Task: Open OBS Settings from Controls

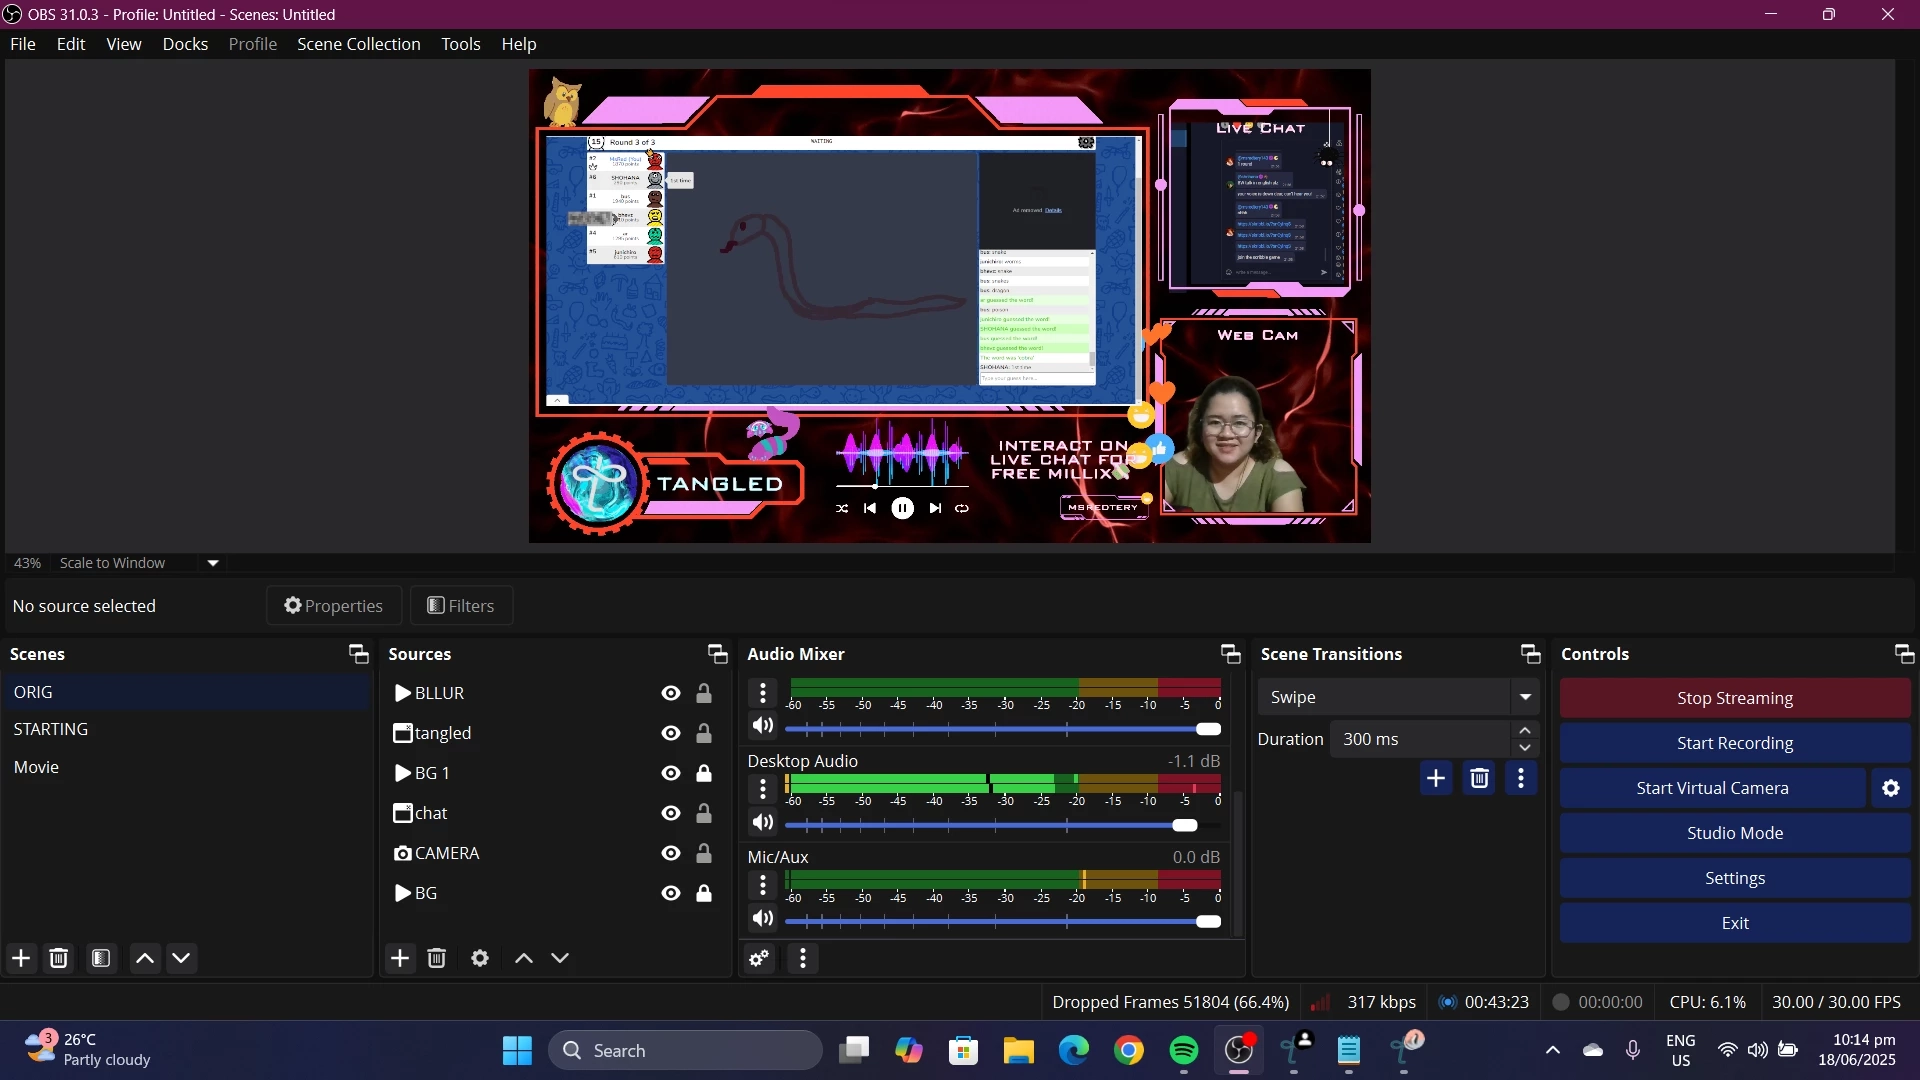Action: point(1735,878)
